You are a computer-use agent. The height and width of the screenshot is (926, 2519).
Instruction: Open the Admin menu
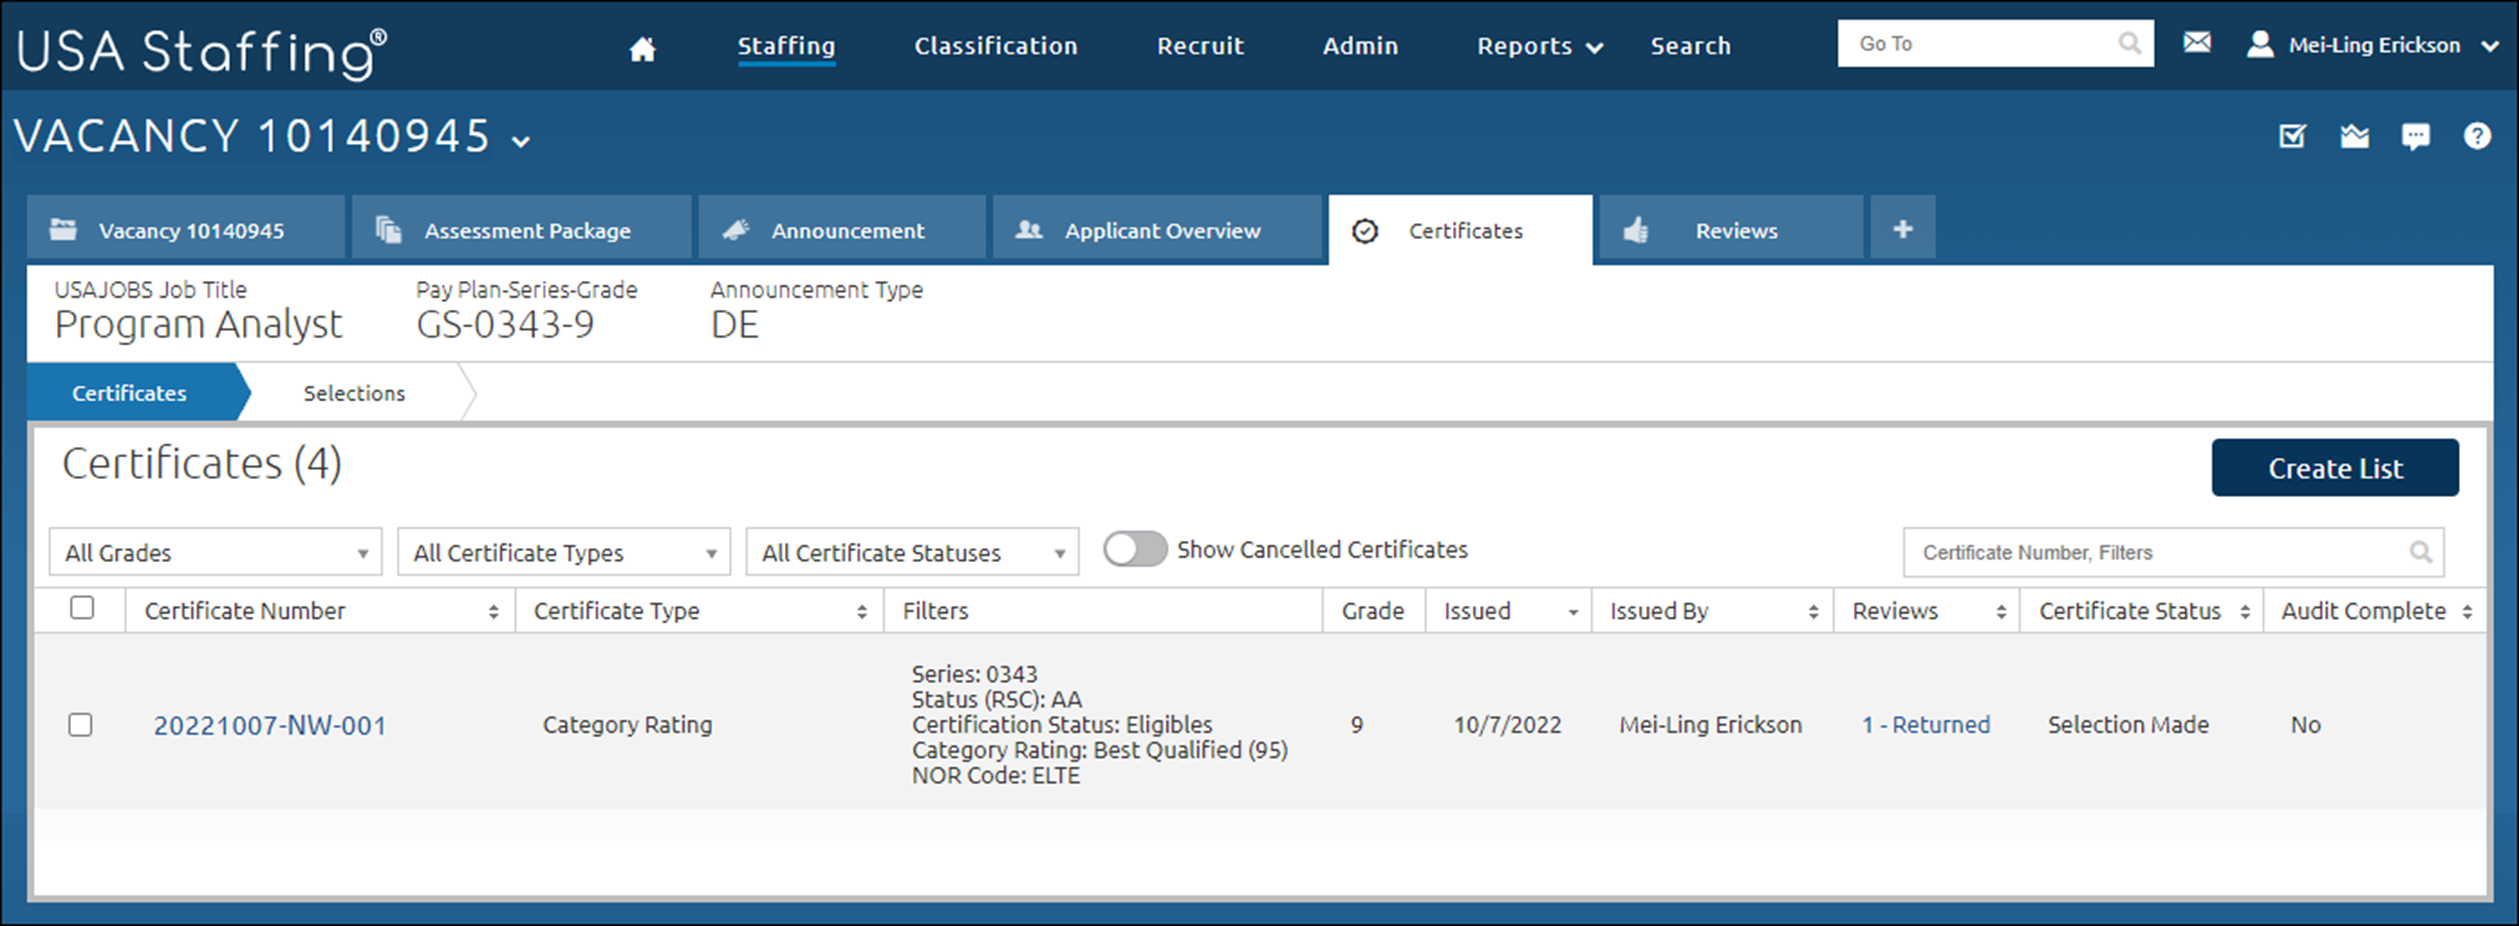pyautogui.click(x=1360, y=46)
